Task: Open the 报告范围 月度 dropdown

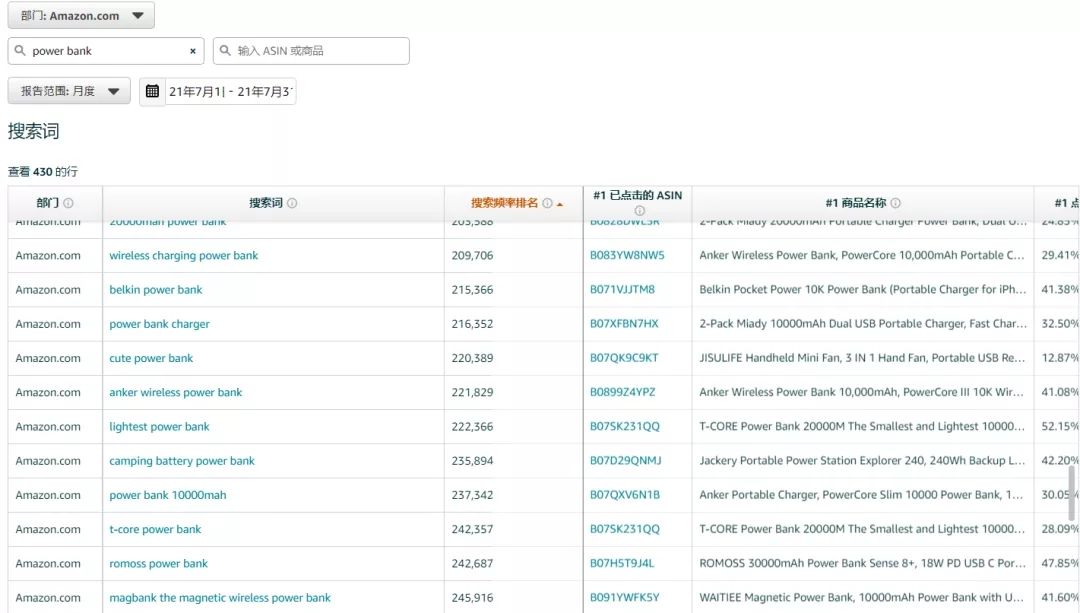Action: (x=69, y=91)
